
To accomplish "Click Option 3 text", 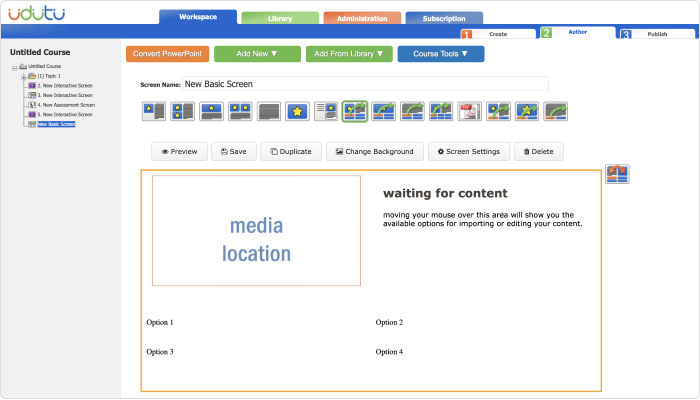I will point(160,352).
